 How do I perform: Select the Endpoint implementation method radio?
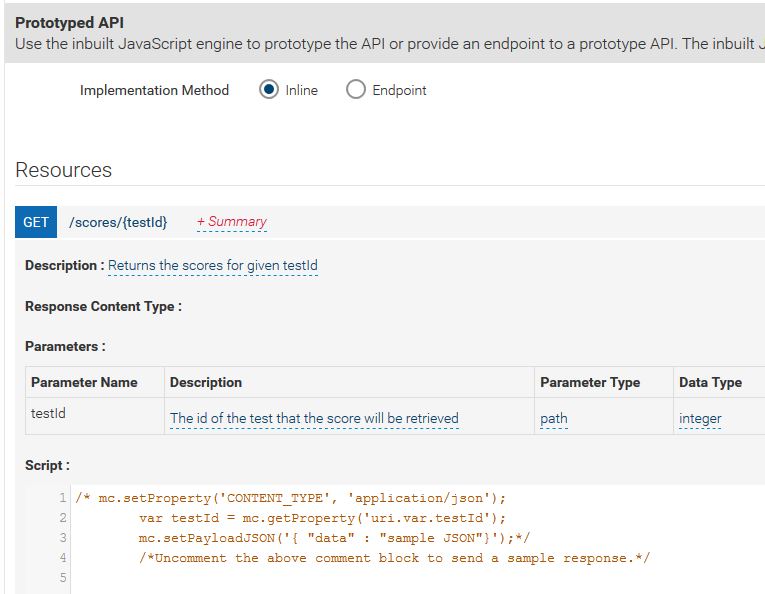(356, 89)
